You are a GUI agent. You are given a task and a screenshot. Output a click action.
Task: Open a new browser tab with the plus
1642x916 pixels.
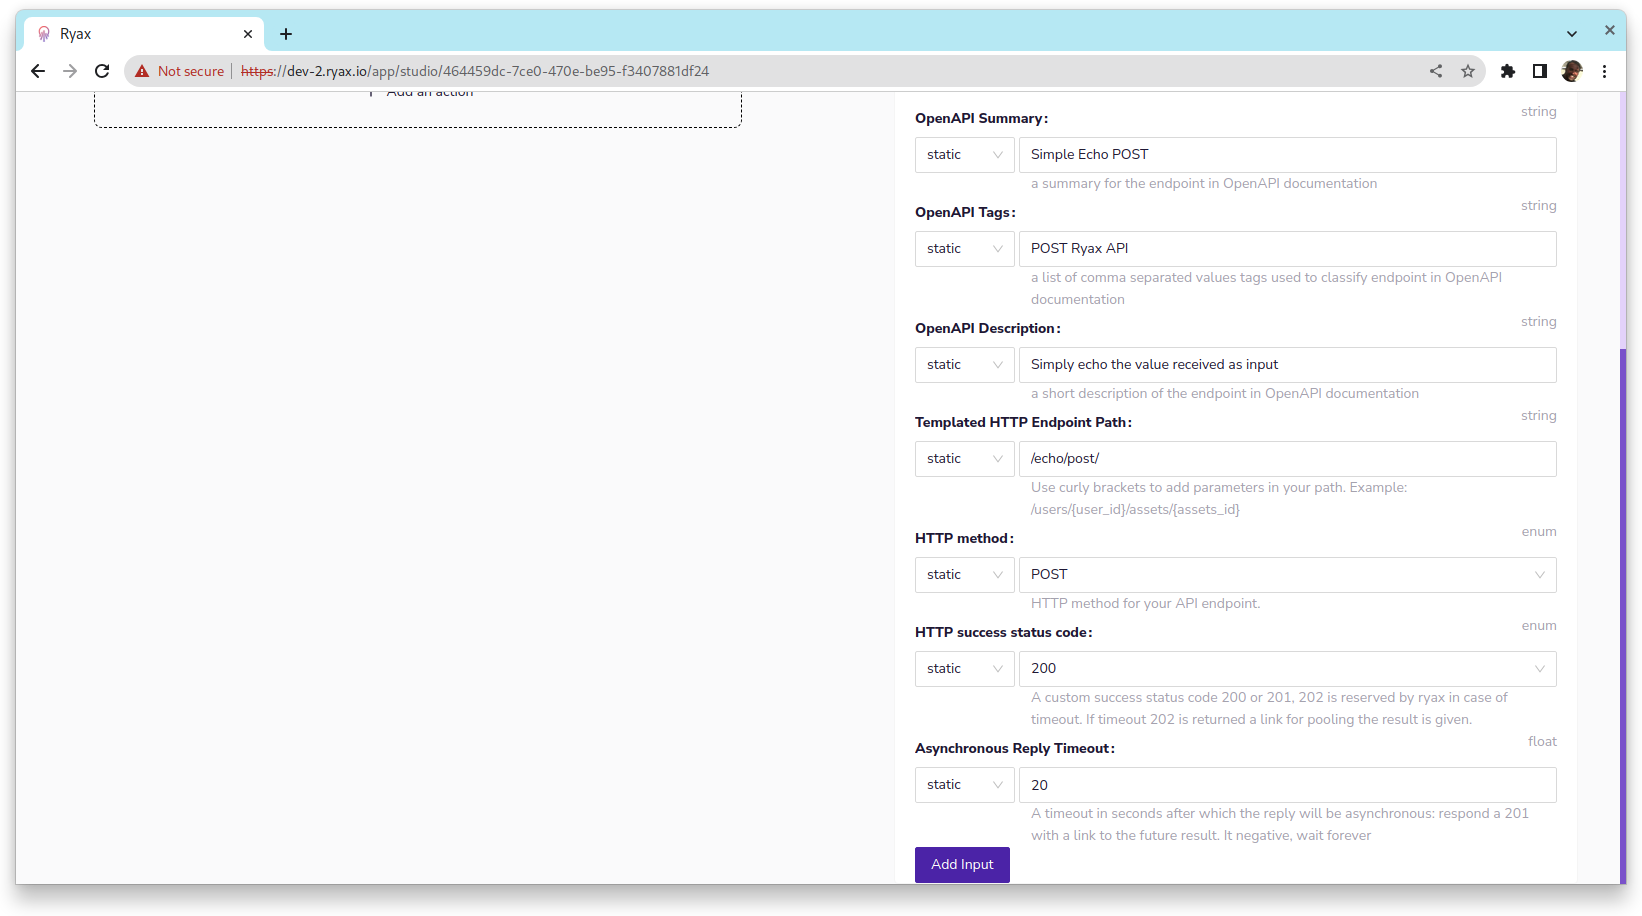point(286,33)
